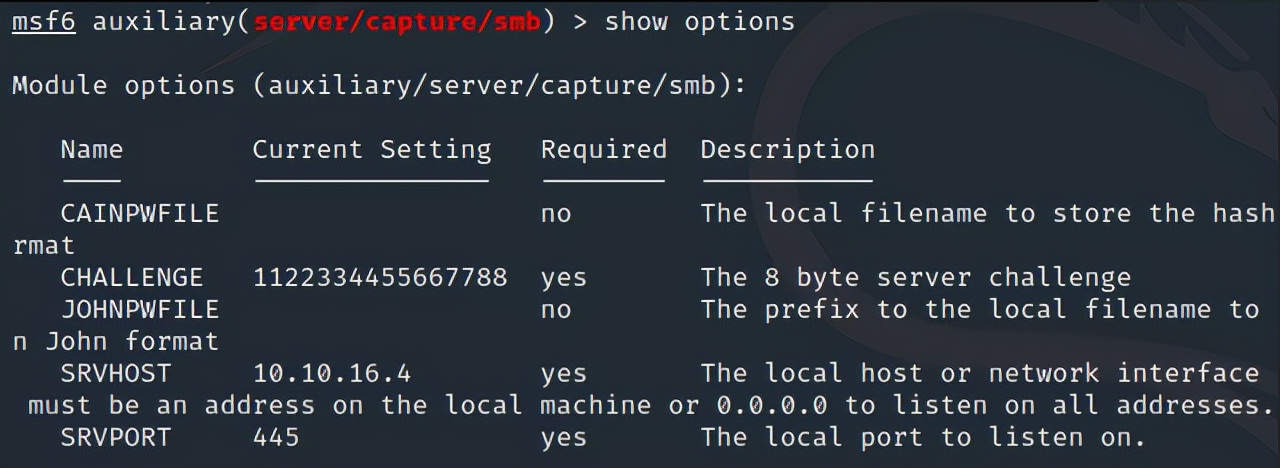This screenshot has width=1280, height=468.
Task: Click the 'Module options' heading line
Action: click(x=379, y=85)
